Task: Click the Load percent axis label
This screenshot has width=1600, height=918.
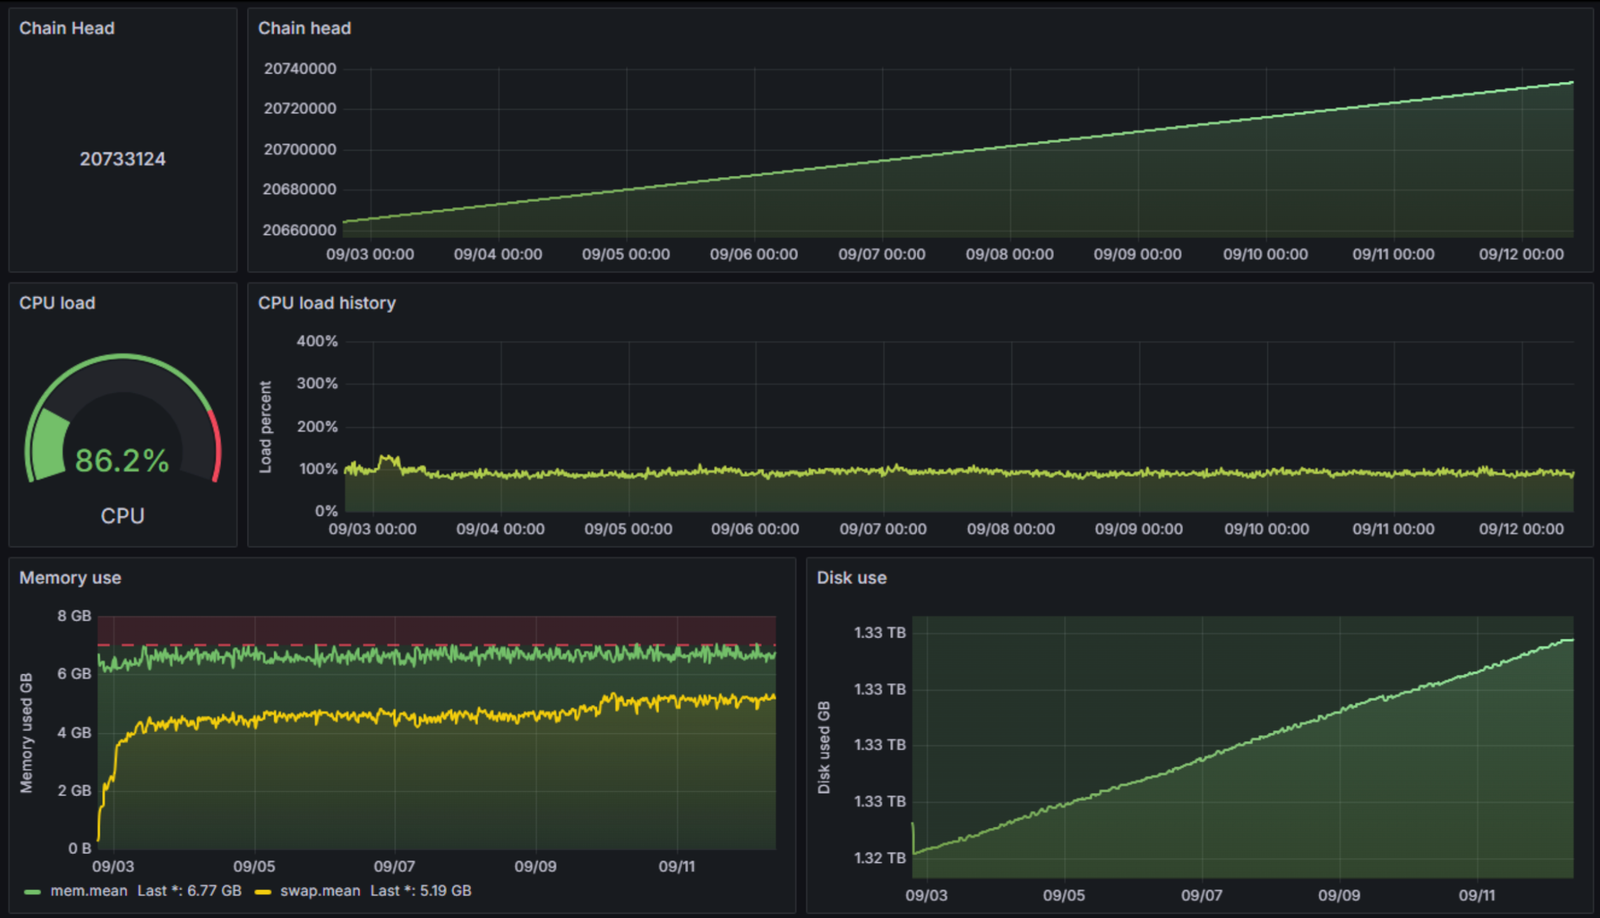Action: click(x=266, y=426)
